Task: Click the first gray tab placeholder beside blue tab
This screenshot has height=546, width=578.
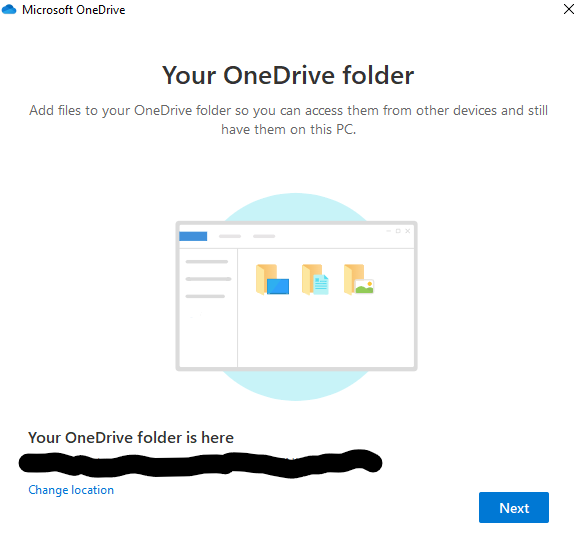Action: [230, 236]
